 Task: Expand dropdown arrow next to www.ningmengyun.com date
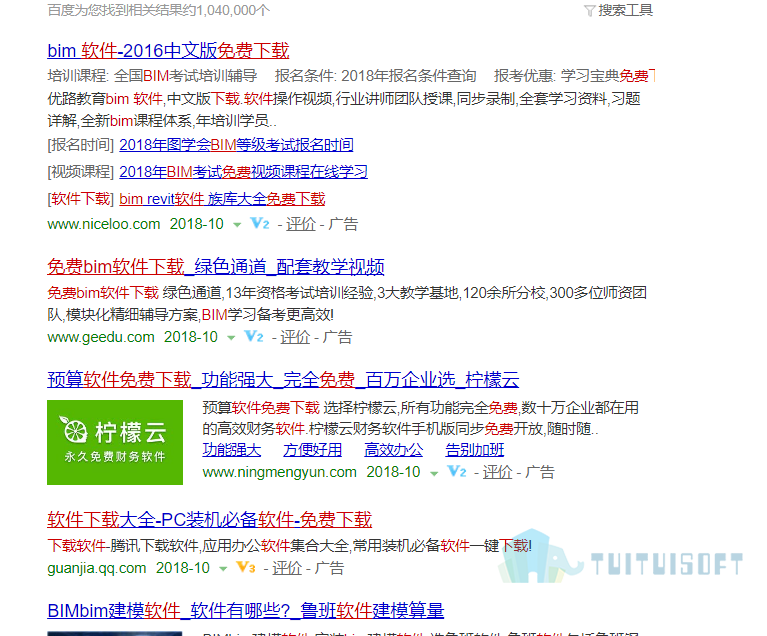click(x=434, y=473)
